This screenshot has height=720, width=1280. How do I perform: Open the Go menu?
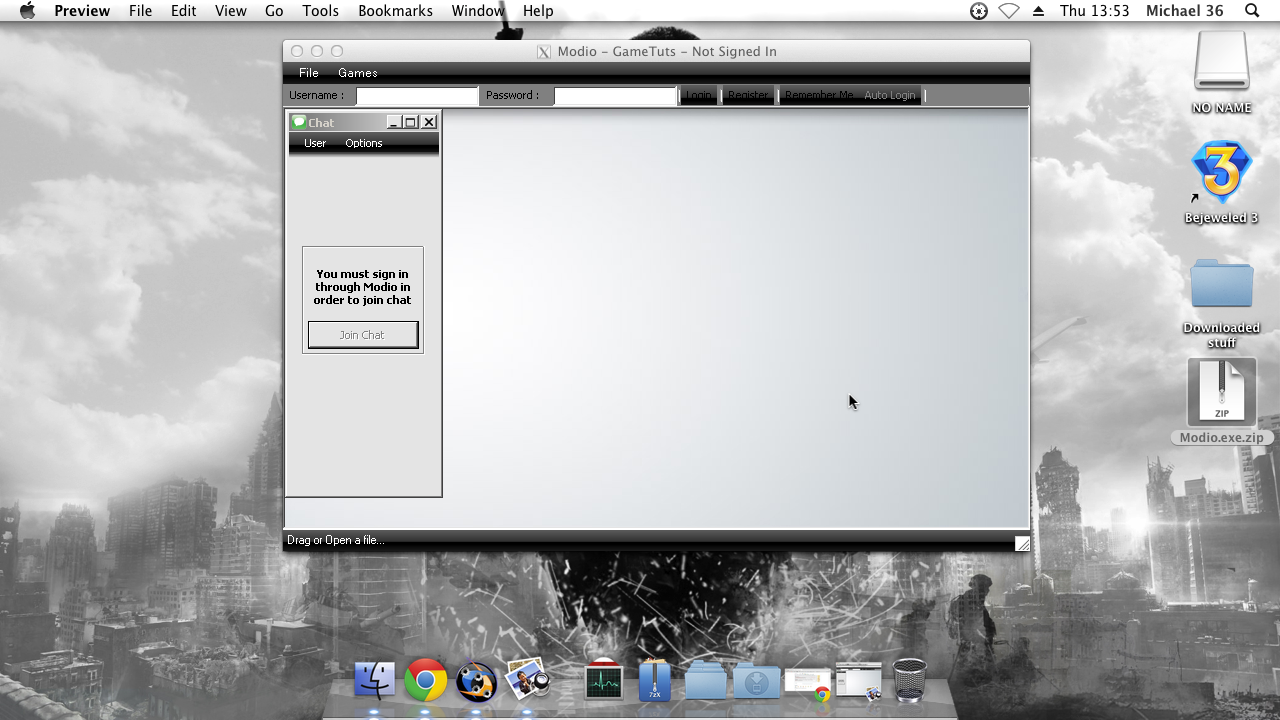pyautogui.click(x=274, y=11)
